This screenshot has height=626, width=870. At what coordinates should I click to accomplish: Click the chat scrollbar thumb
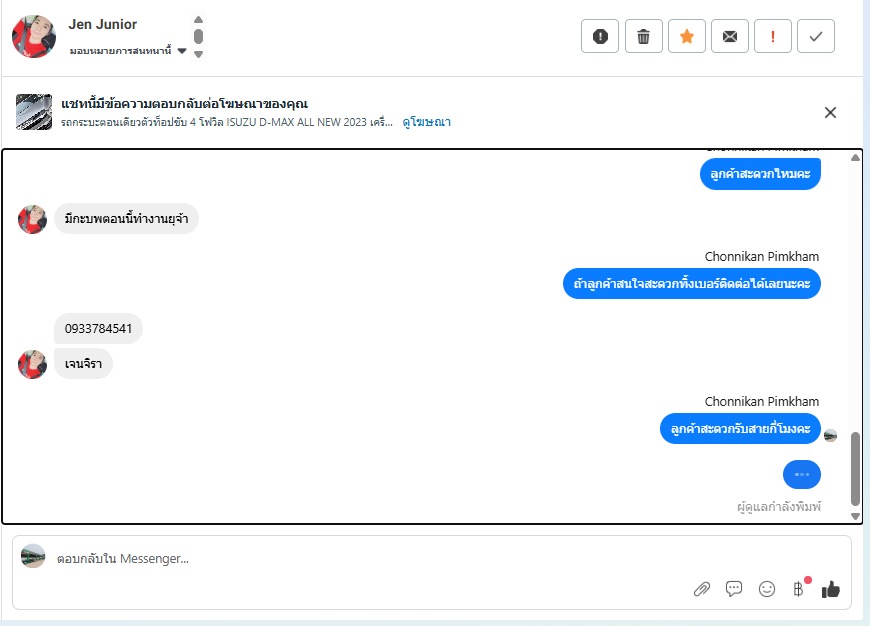pyautogui.click(x=856, y=468)
